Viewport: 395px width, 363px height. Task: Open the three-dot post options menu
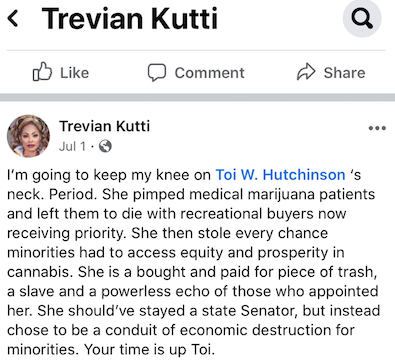point(377,128)
